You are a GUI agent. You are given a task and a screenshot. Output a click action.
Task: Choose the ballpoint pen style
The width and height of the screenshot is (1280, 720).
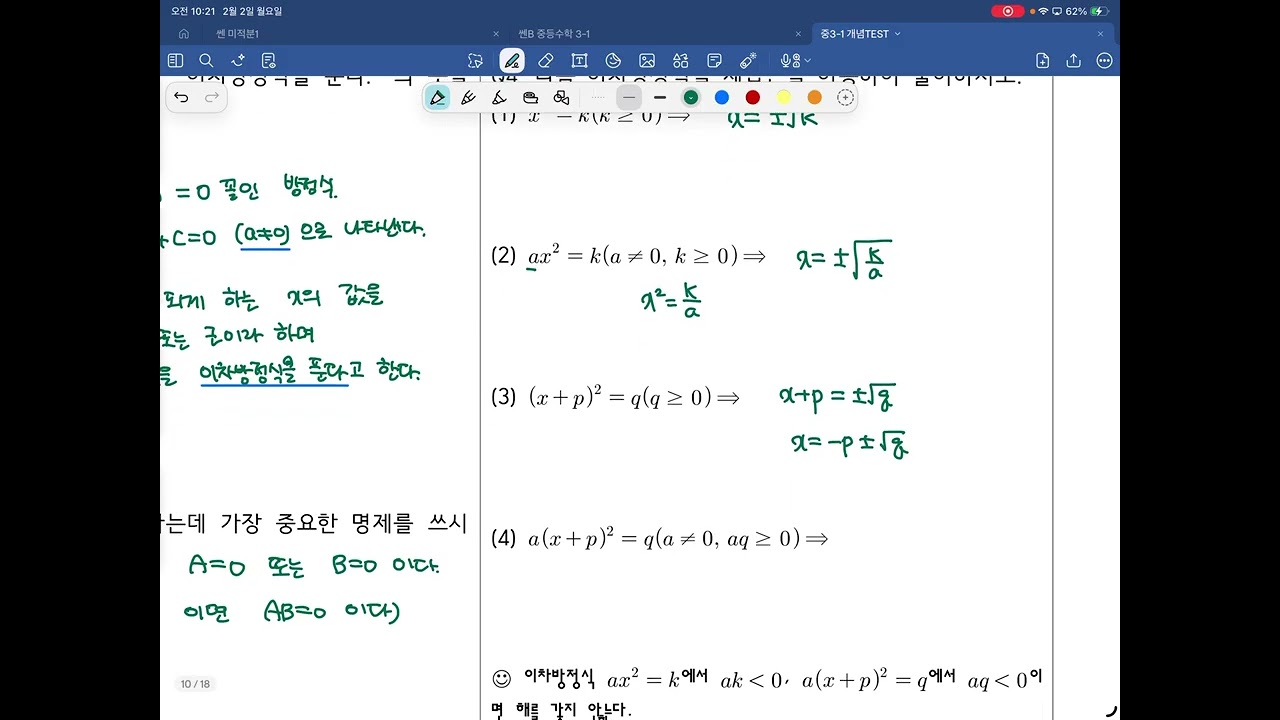coord(437,97)
